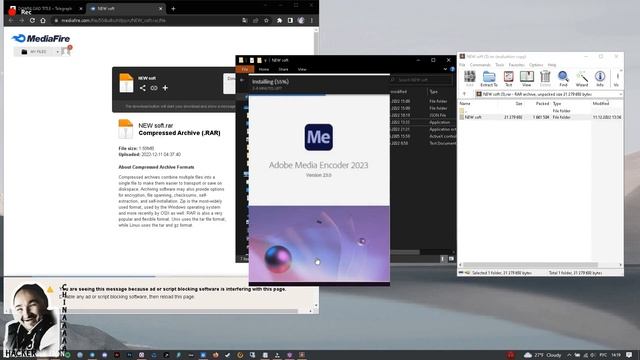Click the browser home button
This screenshot has height=360, width=640.
43,20
